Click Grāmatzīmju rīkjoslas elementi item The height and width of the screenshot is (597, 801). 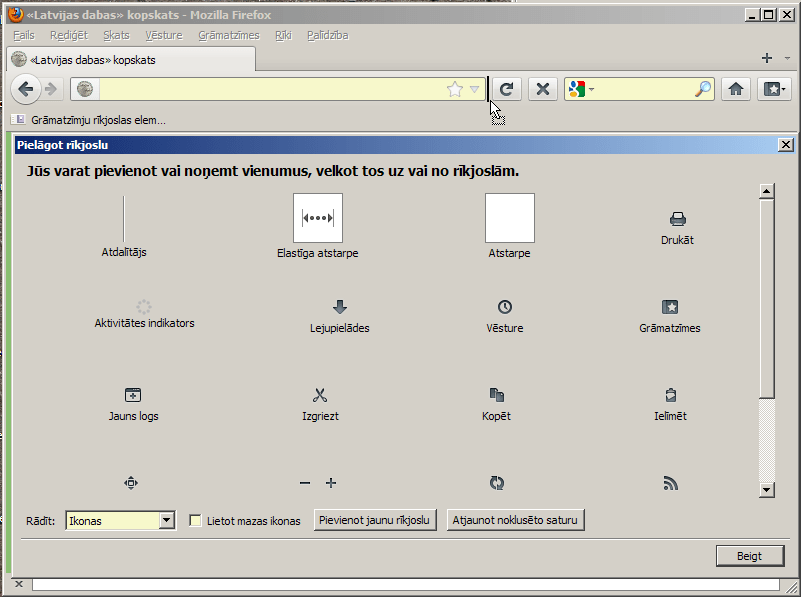[x=89, y=120]
